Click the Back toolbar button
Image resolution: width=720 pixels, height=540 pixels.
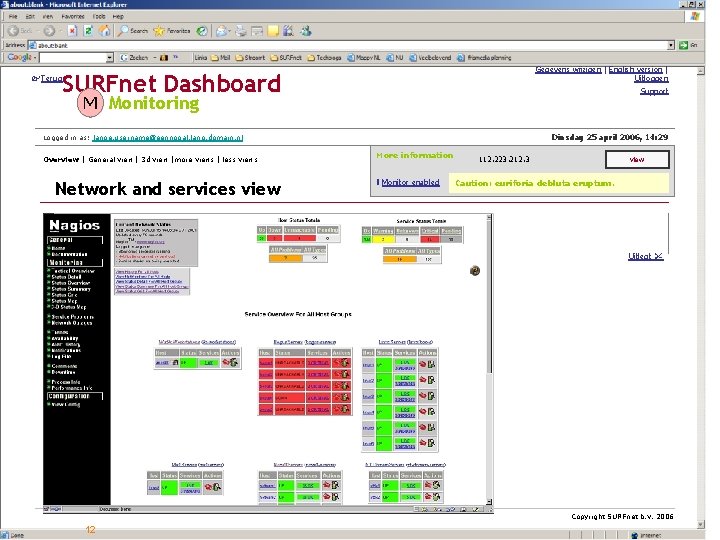pyautogui.click(x=20, y=31)
